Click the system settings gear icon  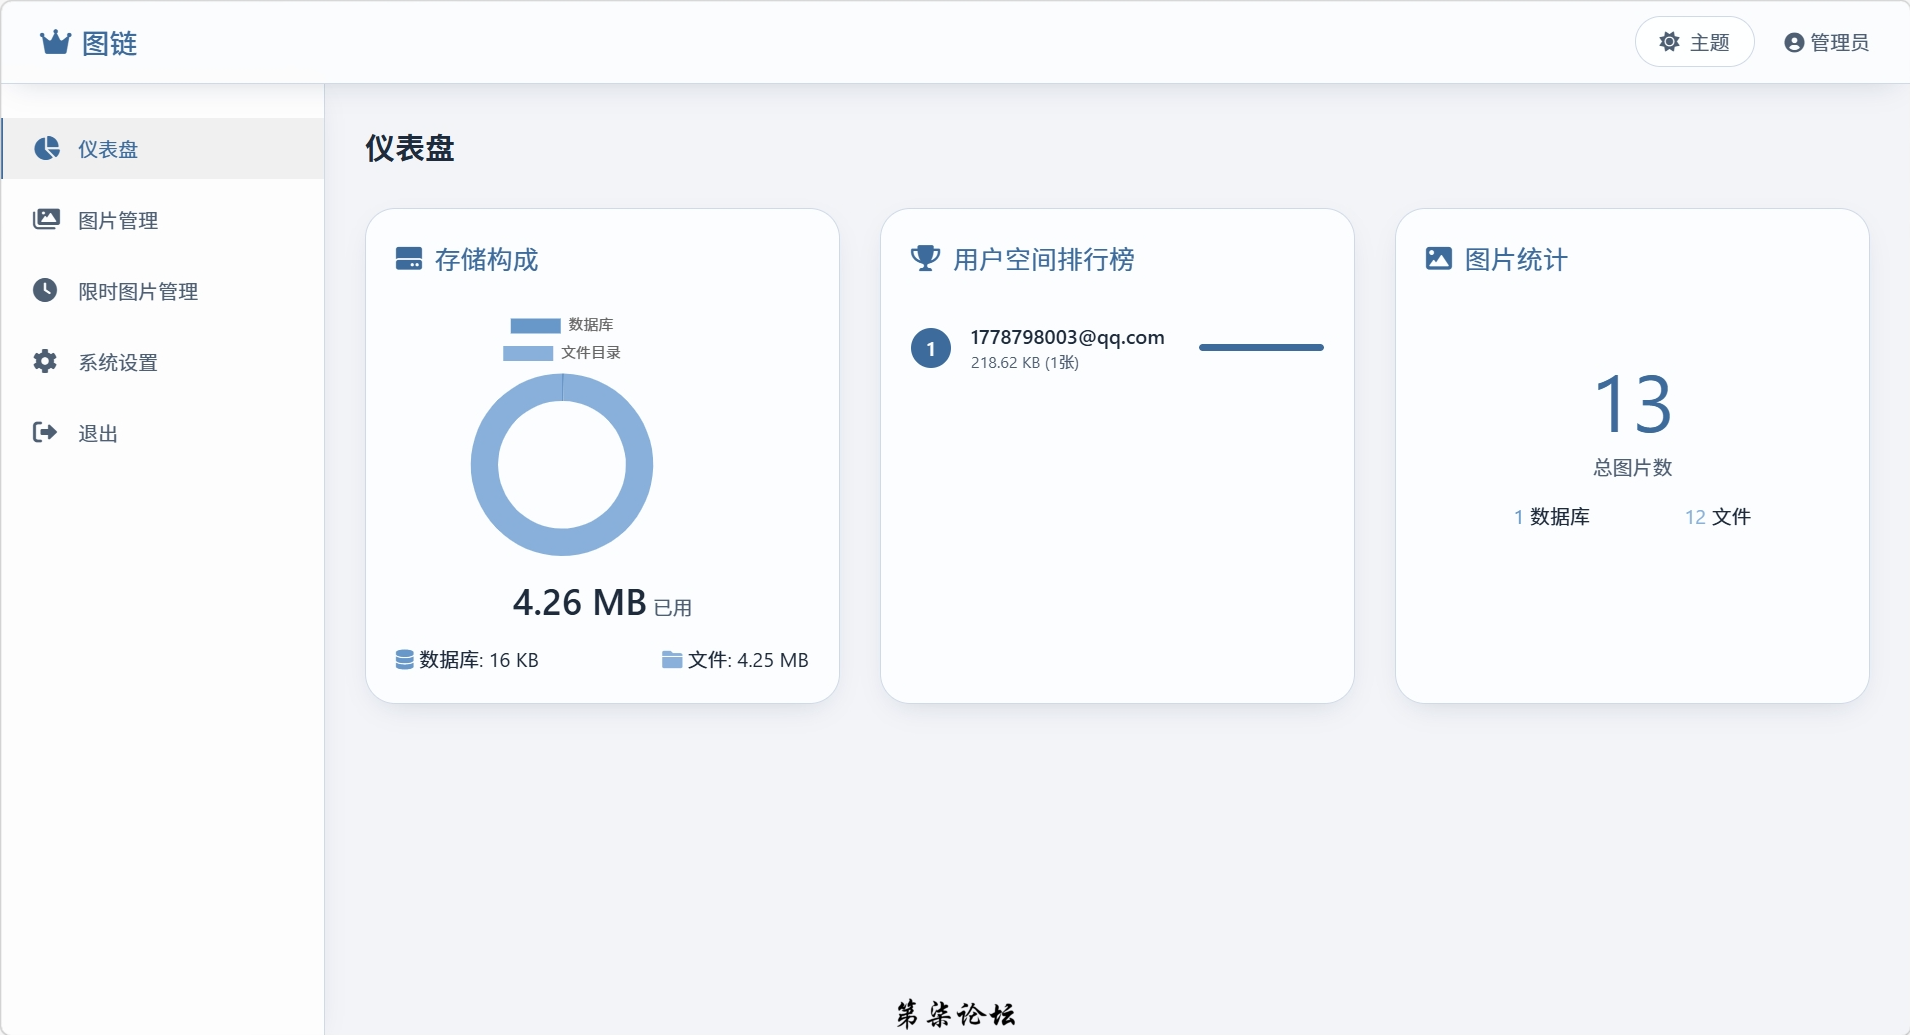[x=45, y=362]
